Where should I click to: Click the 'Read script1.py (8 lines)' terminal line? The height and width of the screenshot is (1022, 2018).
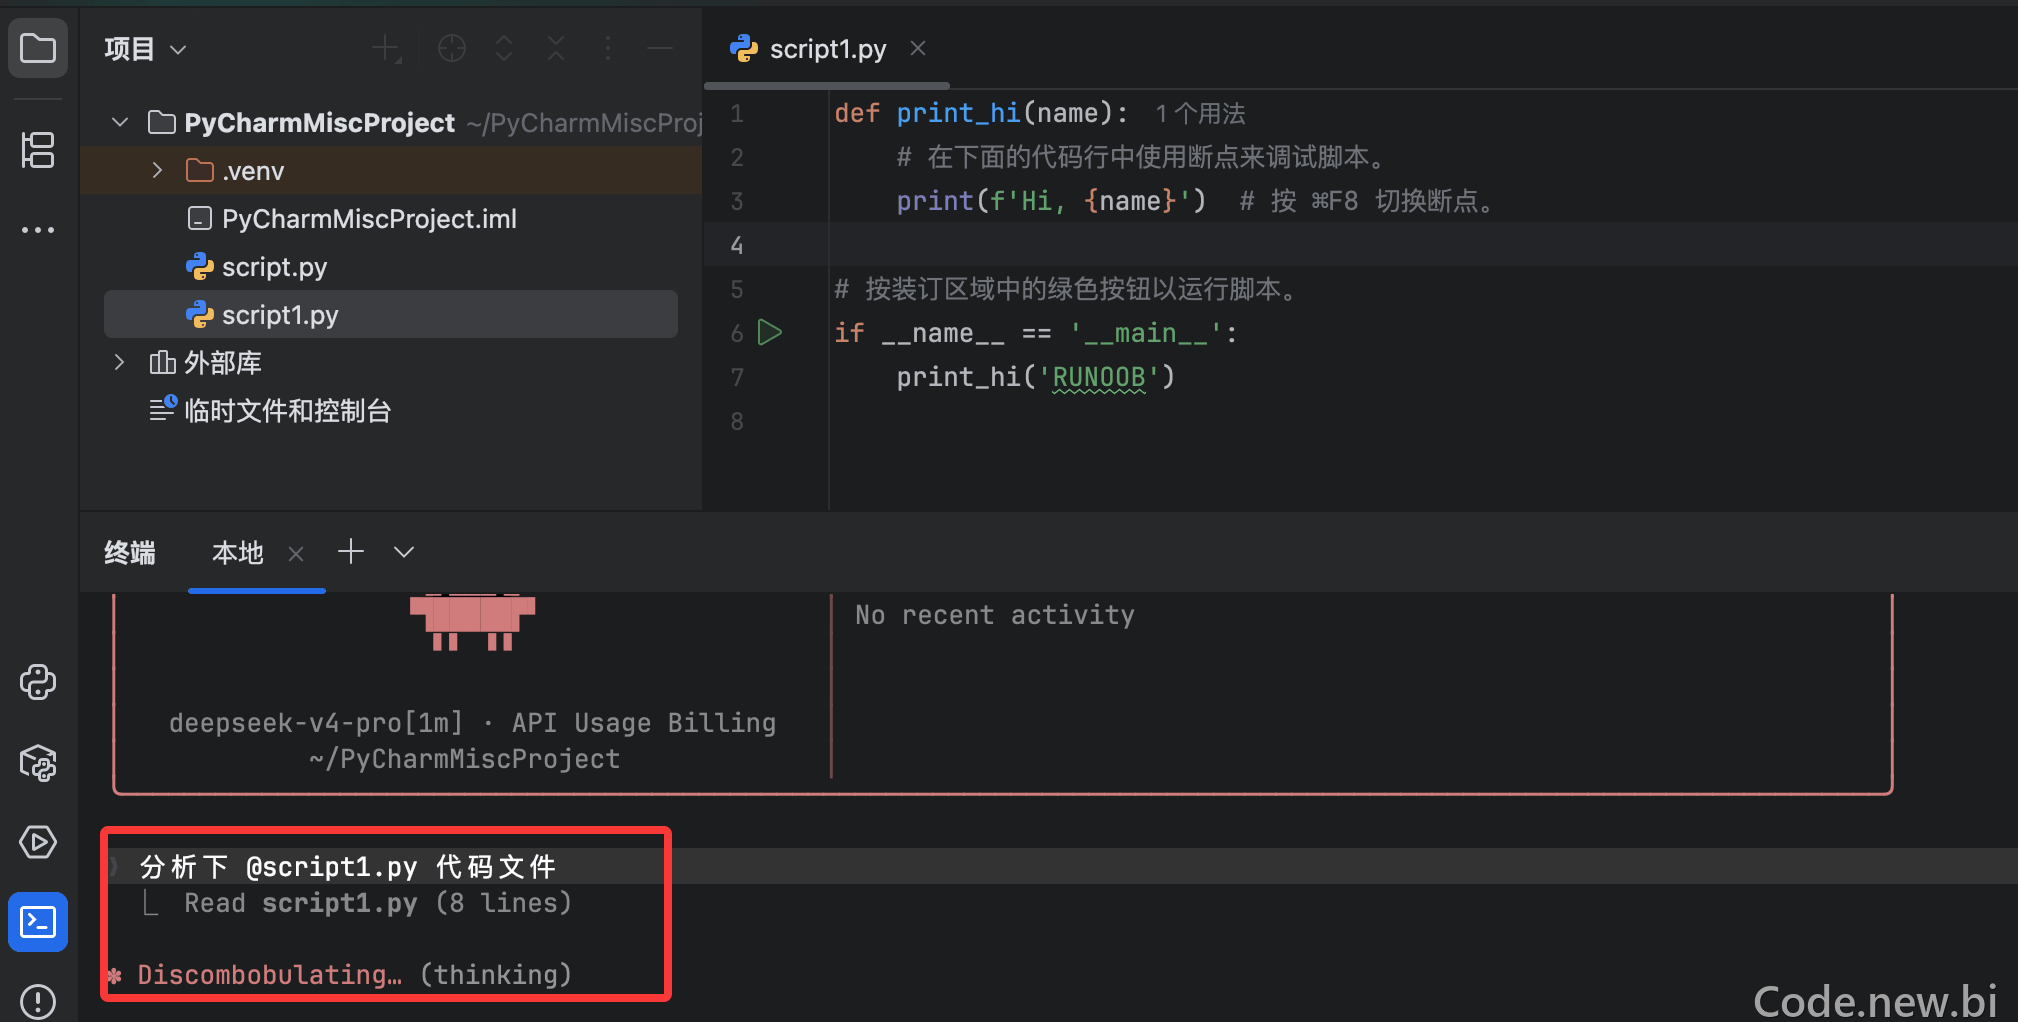[x=378, y=903]
